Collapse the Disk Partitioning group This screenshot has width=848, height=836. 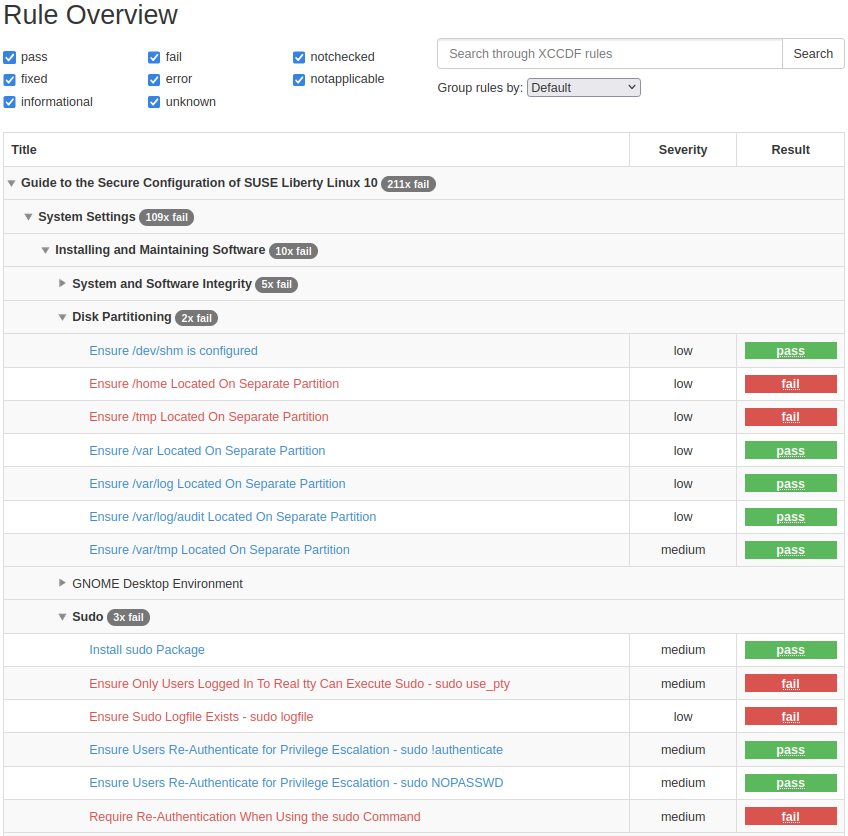pyautogui.click(x=62, y=317)
